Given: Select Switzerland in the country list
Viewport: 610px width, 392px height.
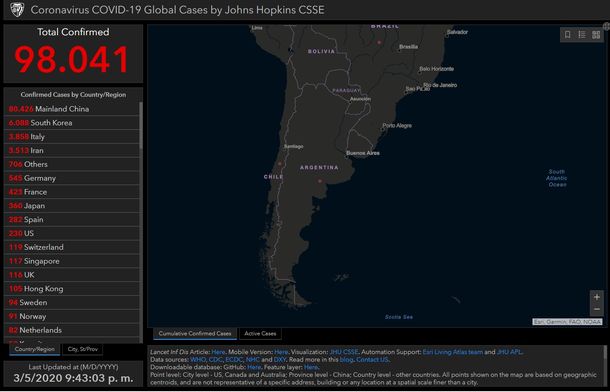Looking at the screenshot, I should [x=71, y=247].
